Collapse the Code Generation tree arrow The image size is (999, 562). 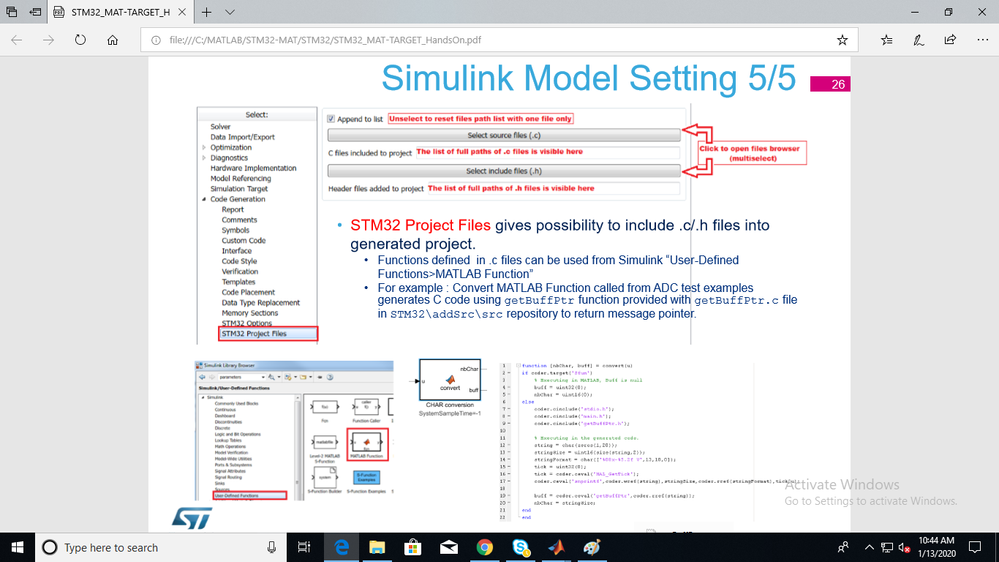204,199
